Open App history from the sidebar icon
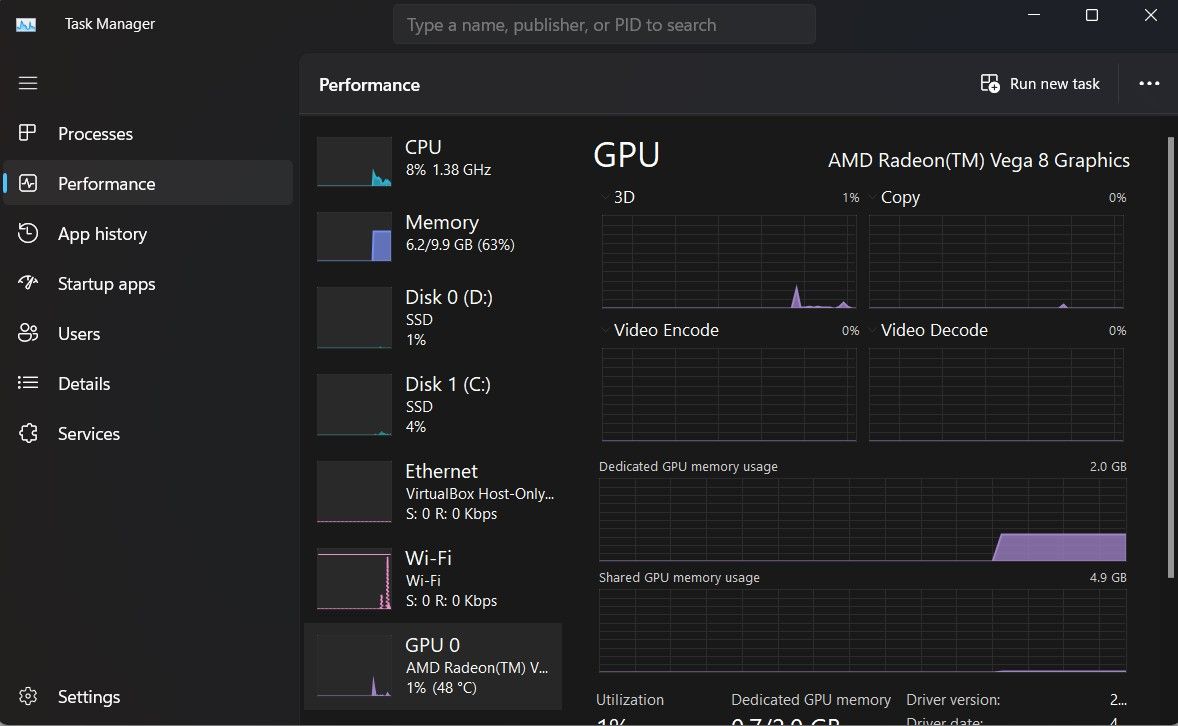This screenshot has height=726, width=1178. coord(27,233)
